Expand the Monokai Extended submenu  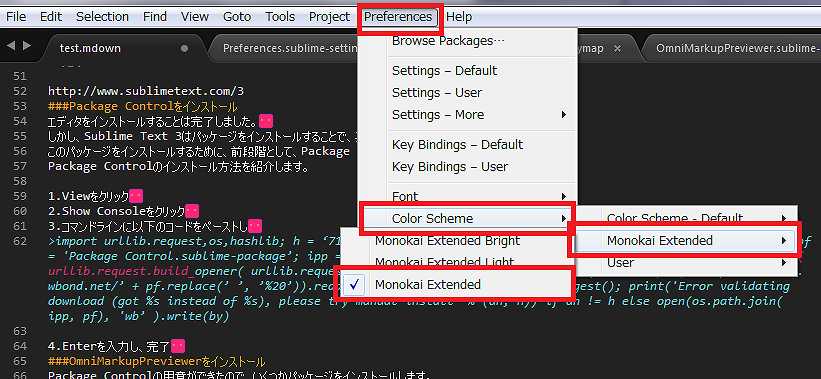[x=686, y=240]
